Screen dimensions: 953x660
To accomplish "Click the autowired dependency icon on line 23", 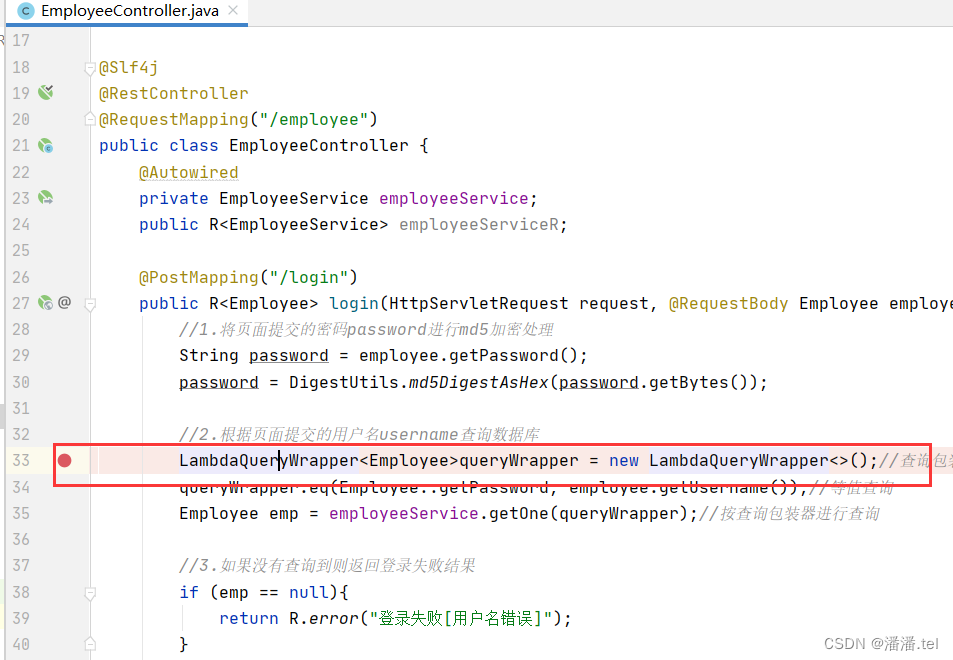I will 46,198.
